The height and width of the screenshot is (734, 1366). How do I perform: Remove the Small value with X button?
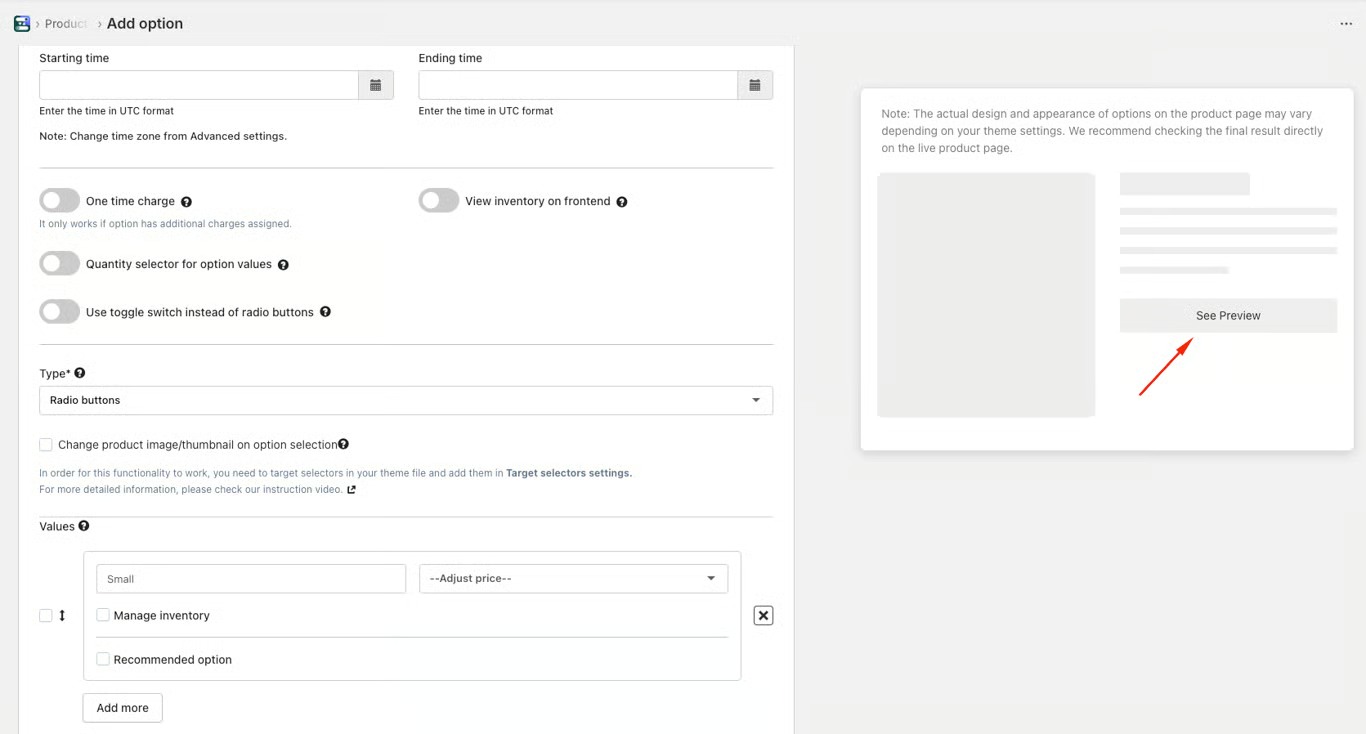pos(763,616)
